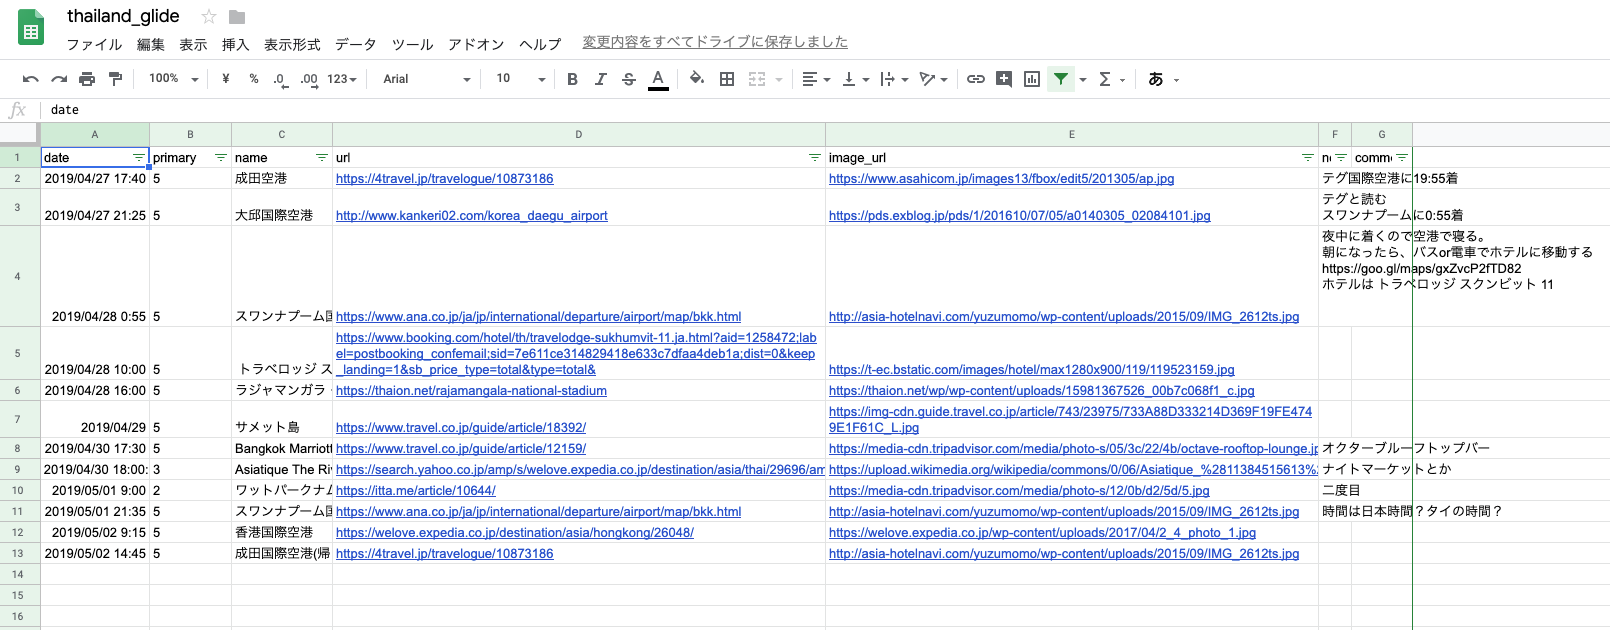This screenshot has width=1610, height=630.
Task: Open the functions sigma menu
Action: tap(1111, 79)
